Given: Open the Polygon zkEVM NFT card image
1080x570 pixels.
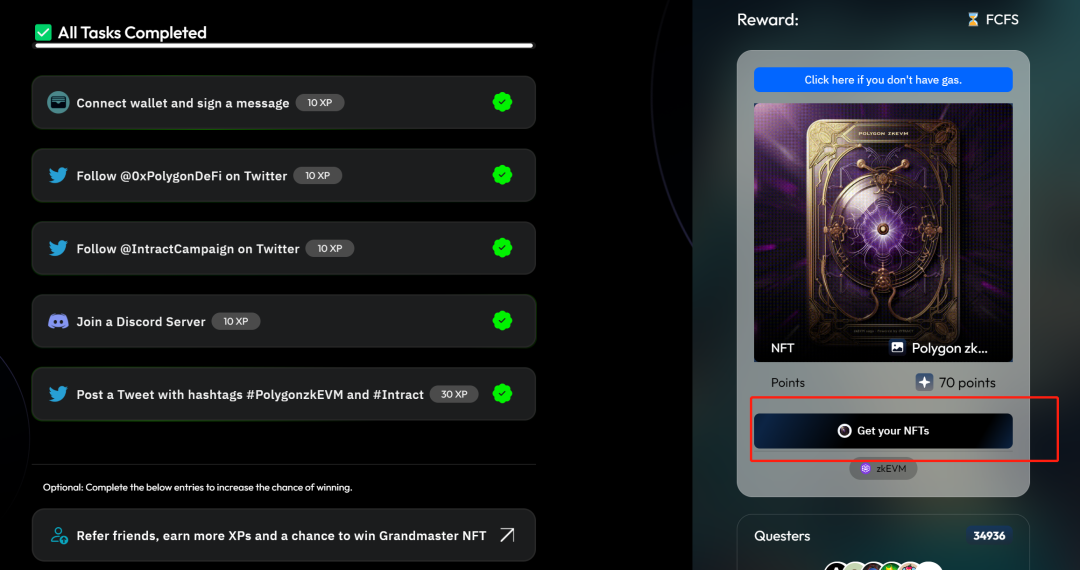Looking at the screenshot, I should pos(883,233).
